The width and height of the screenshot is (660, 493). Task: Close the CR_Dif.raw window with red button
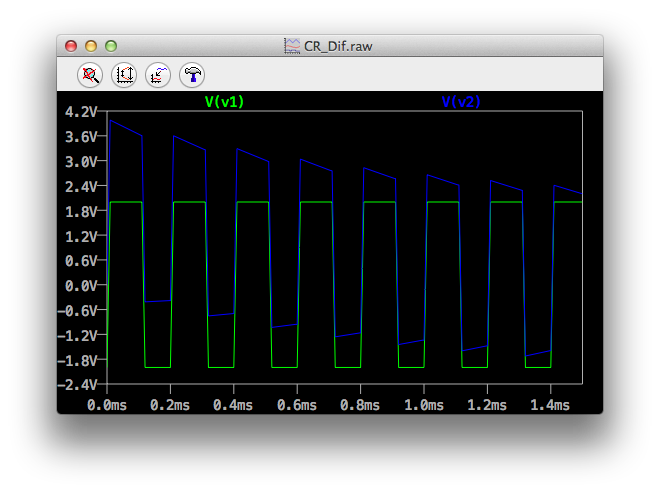[71, 46]
